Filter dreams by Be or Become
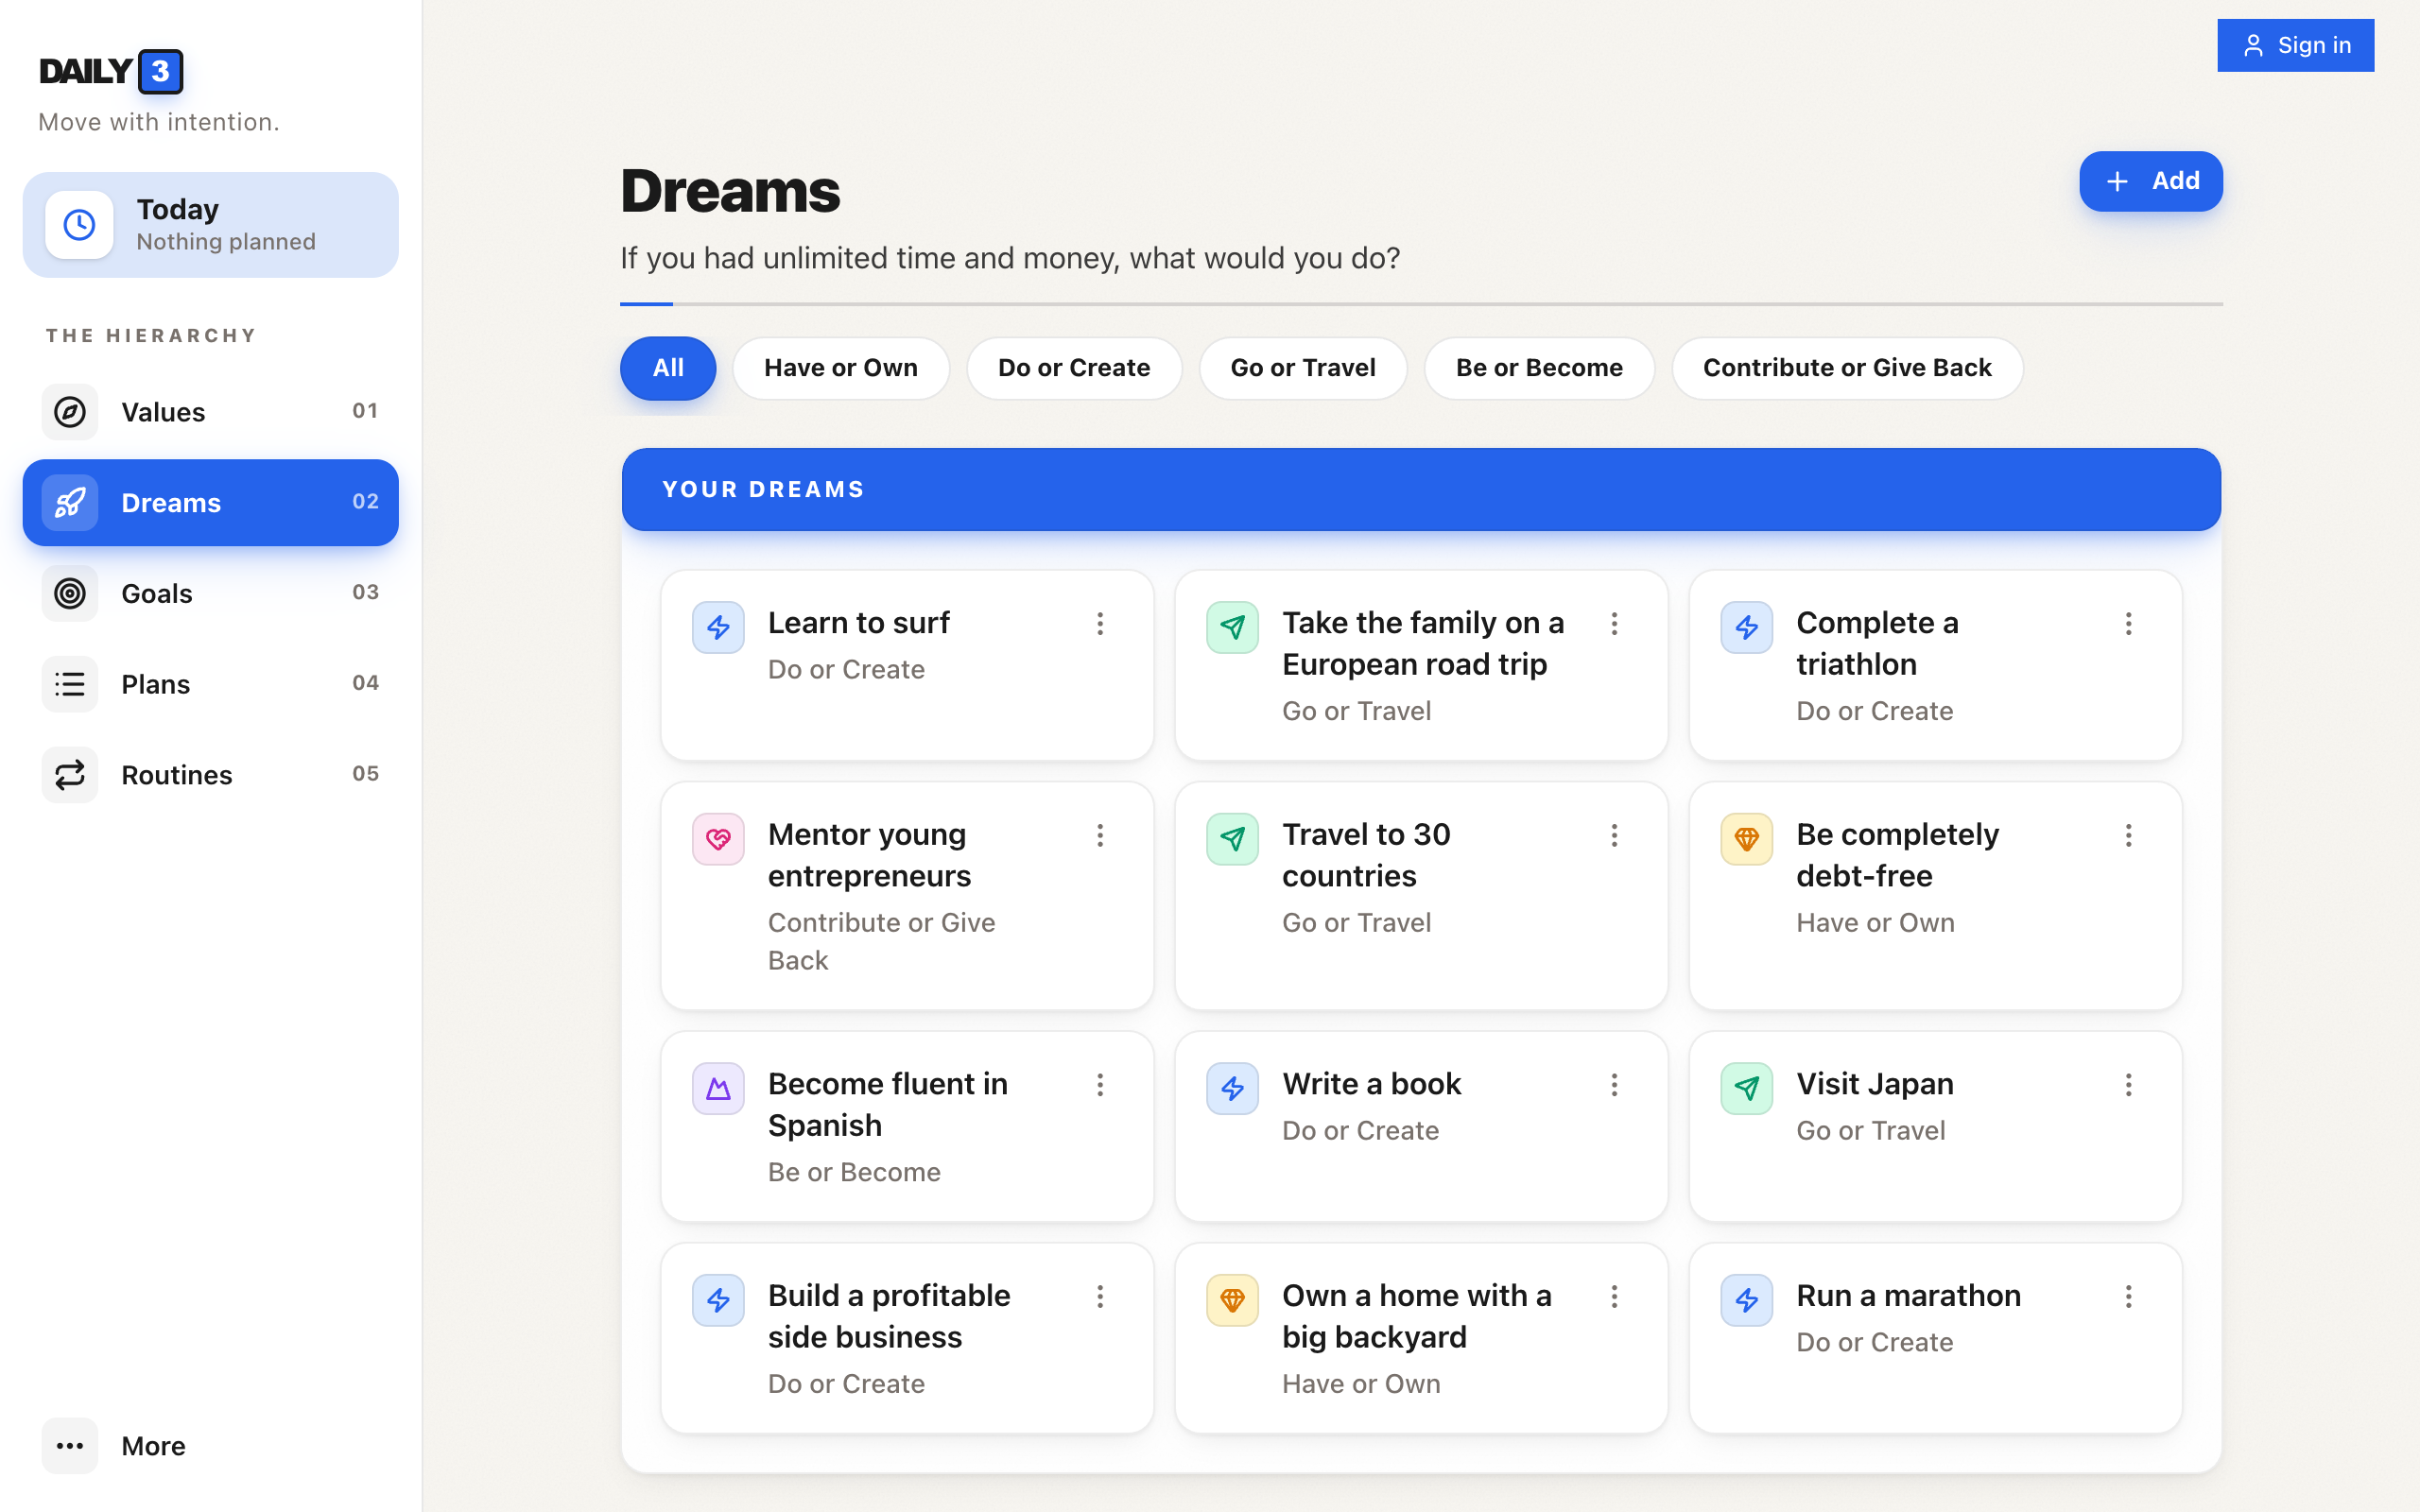This screenshot has width=2420, height=1512. (x=1539, y=368)
